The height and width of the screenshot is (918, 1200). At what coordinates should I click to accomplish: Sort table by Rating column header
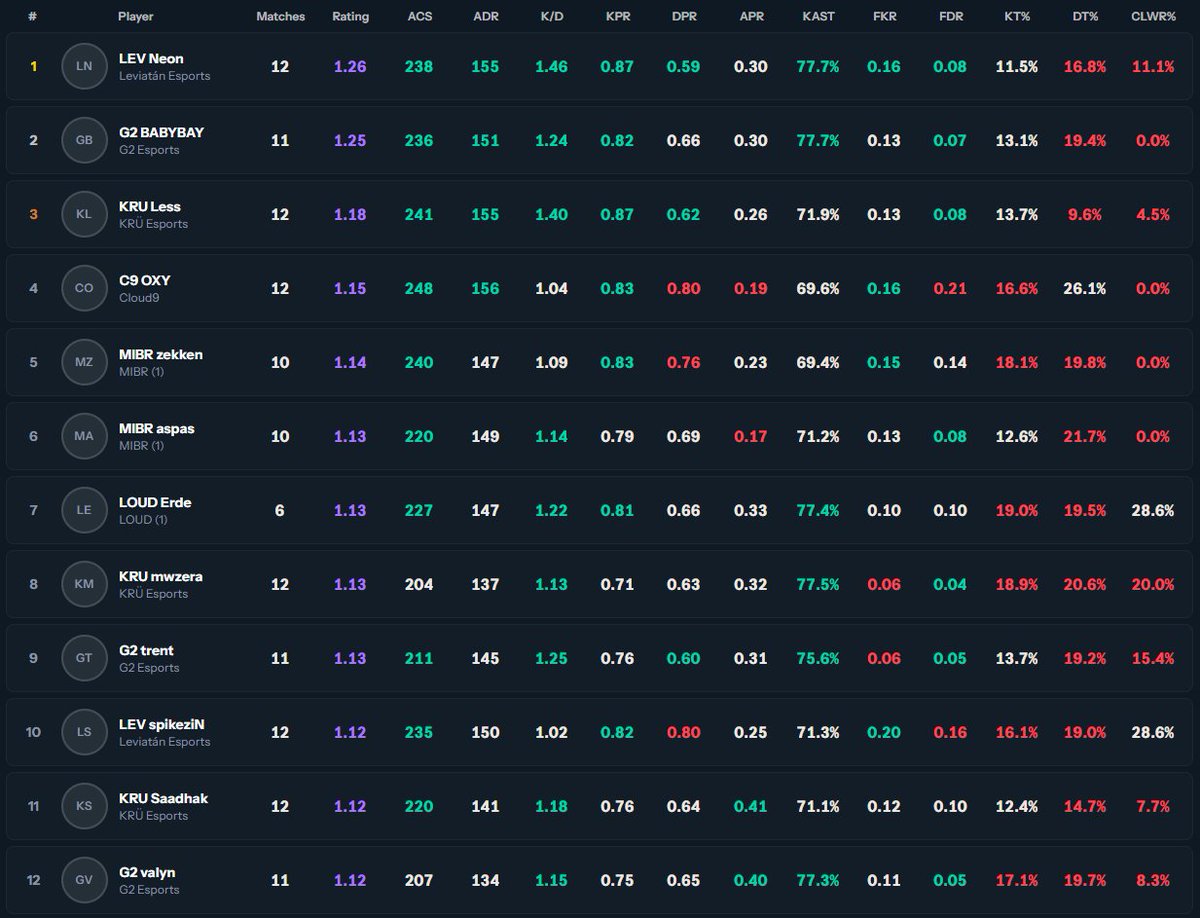coord(350,17)
